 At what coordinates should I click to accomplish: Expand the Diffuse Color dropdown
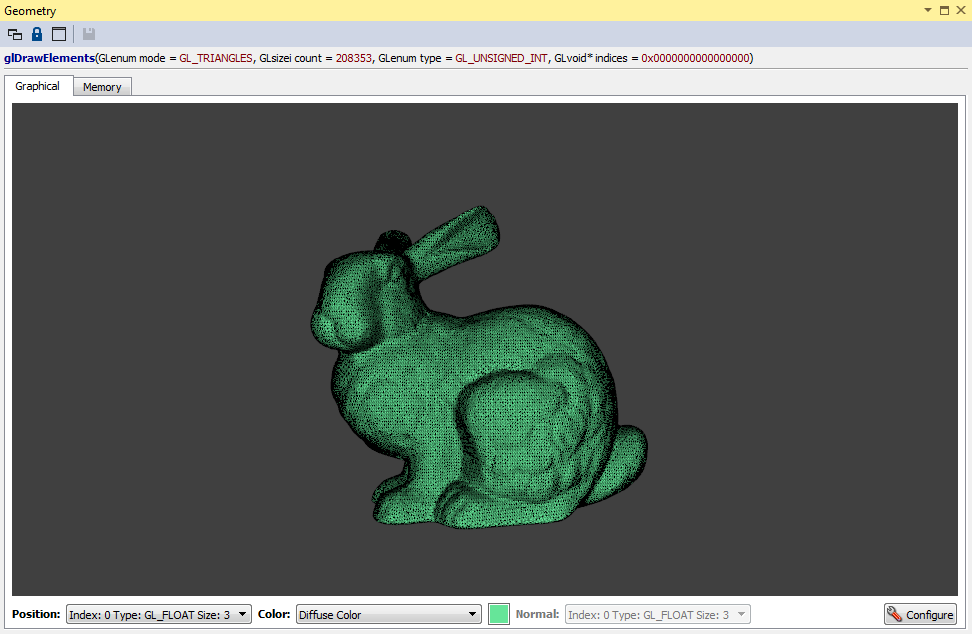pyautogui.click(x=389, y=615)
